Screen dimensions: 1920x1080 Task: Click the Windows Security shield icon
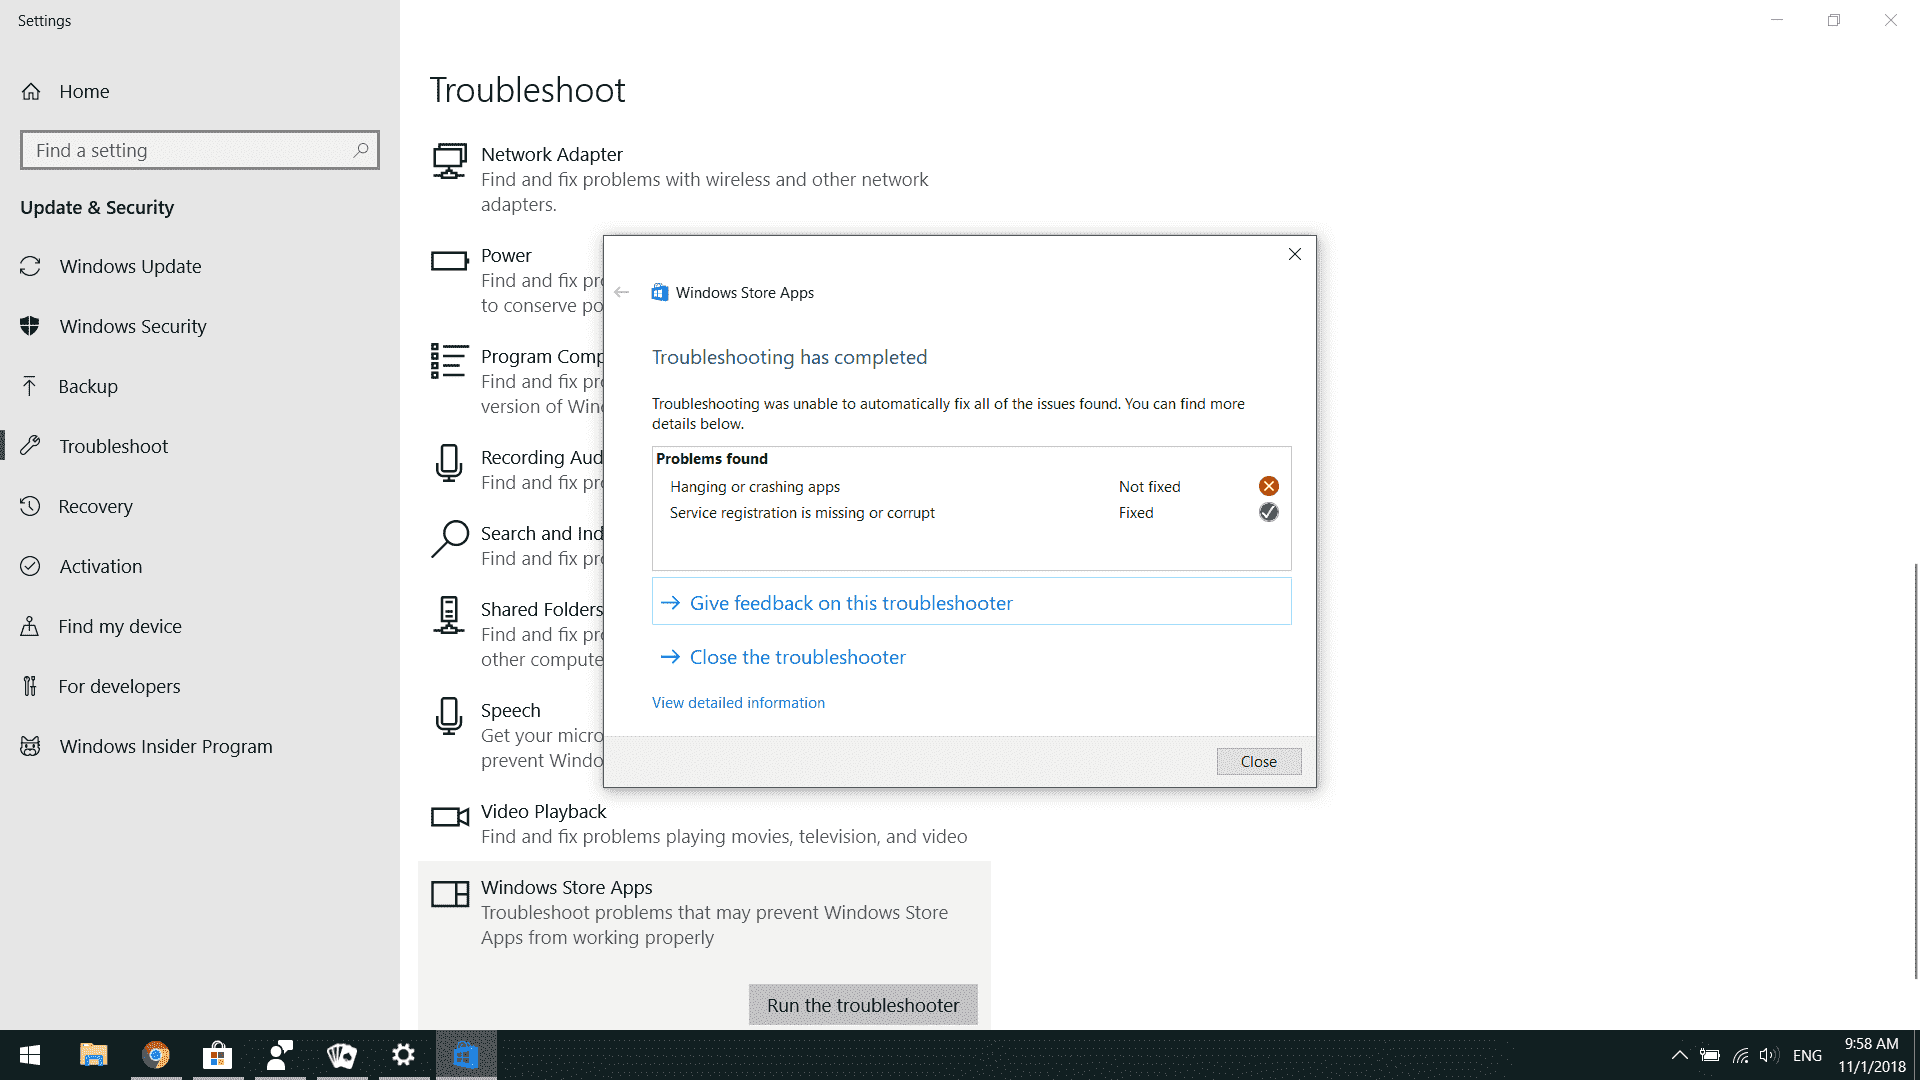click(x=30, y=326)
